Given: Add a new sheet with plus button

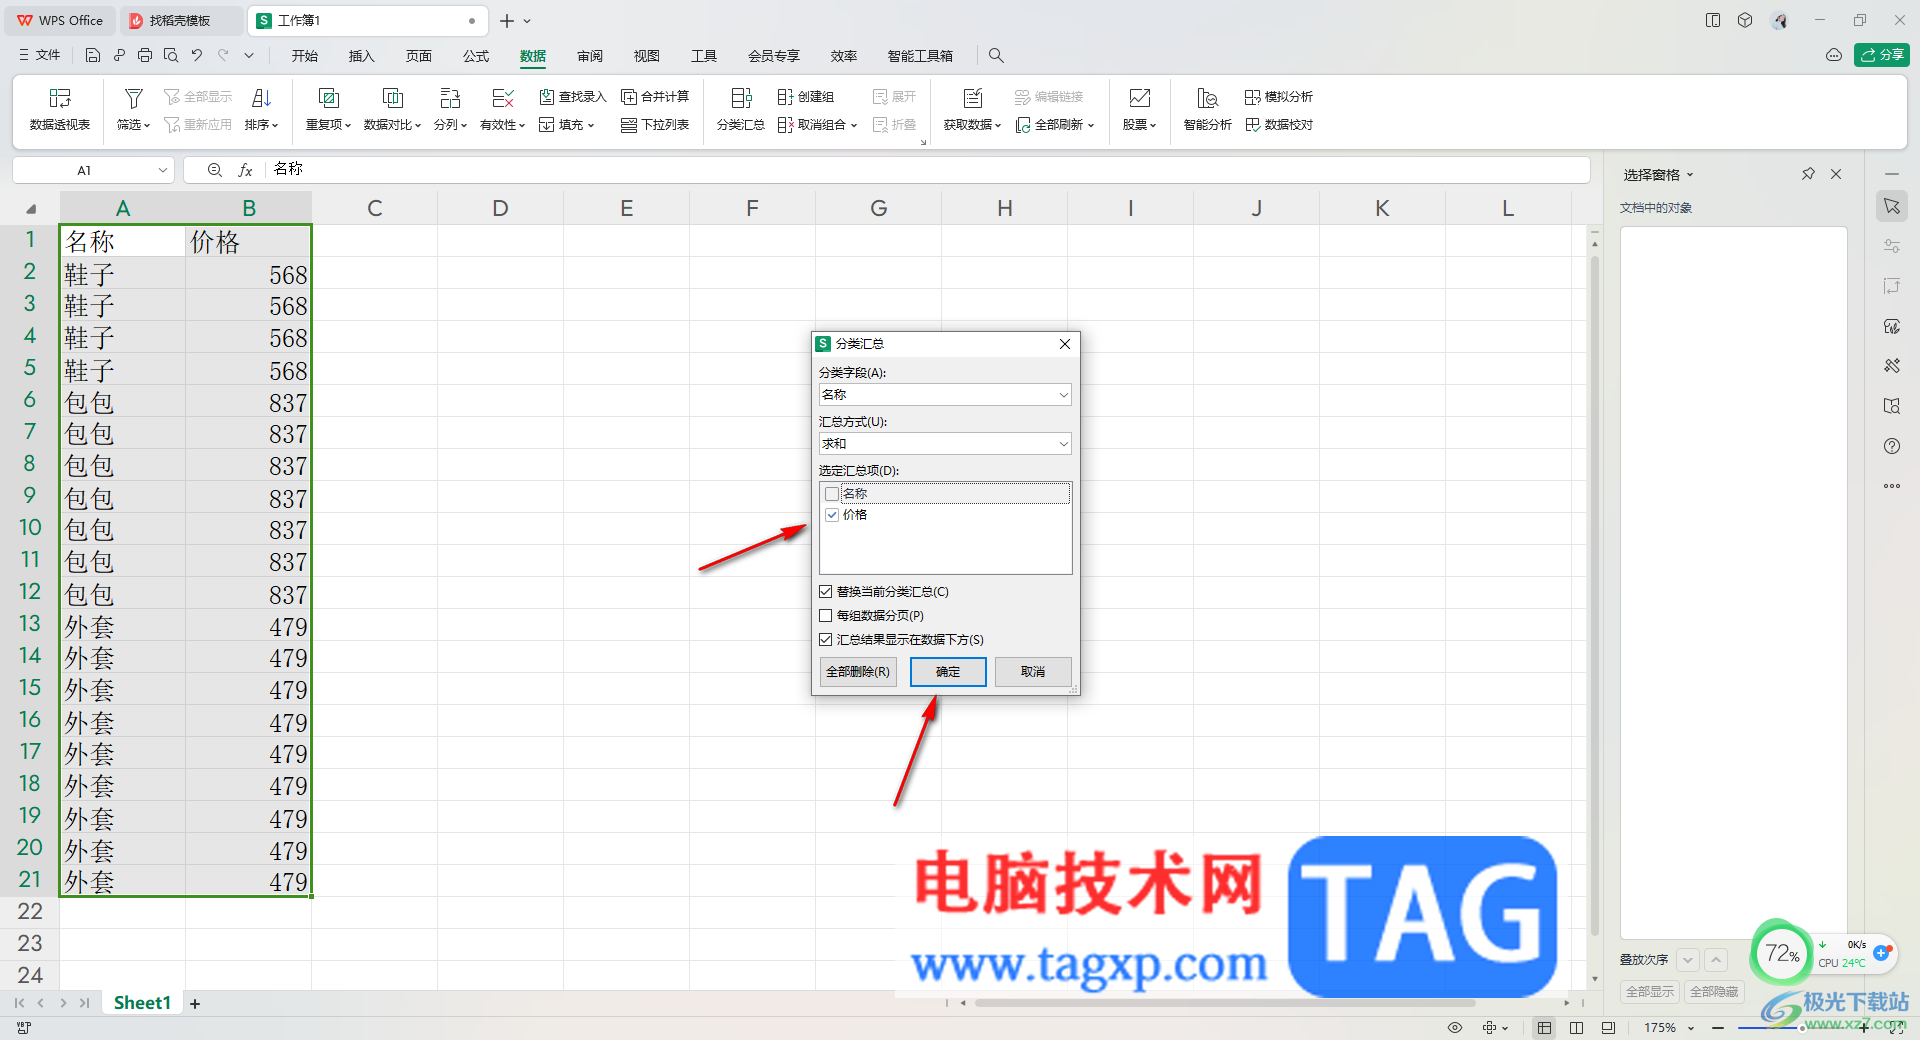Looking at the screenshot, I should (x=195, y=1004).
